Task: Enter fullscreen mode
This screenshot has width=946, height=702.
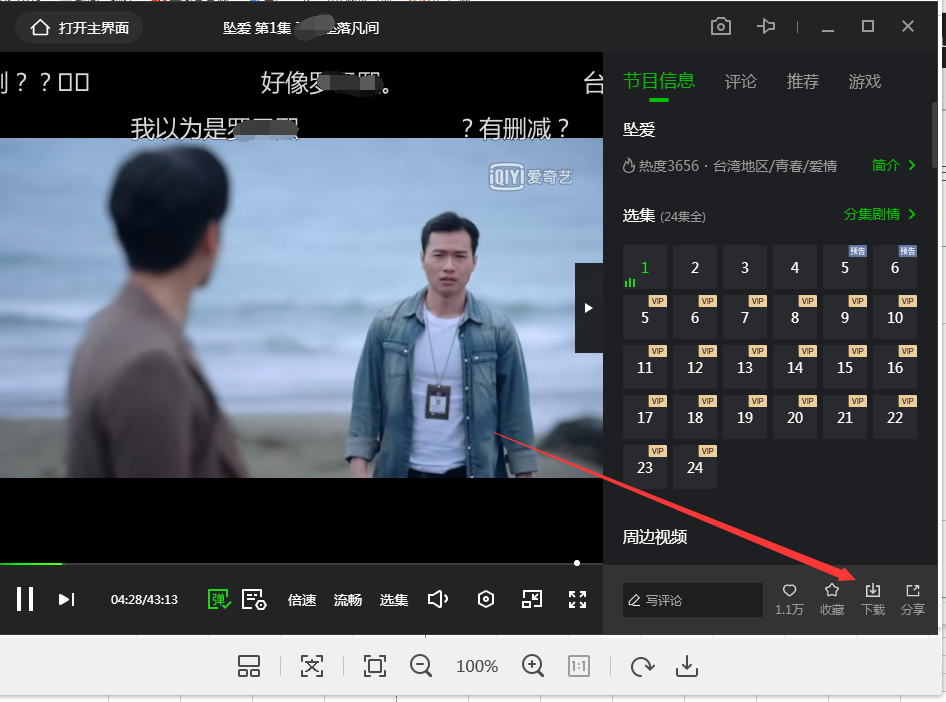Action: [x=577, y=599]
